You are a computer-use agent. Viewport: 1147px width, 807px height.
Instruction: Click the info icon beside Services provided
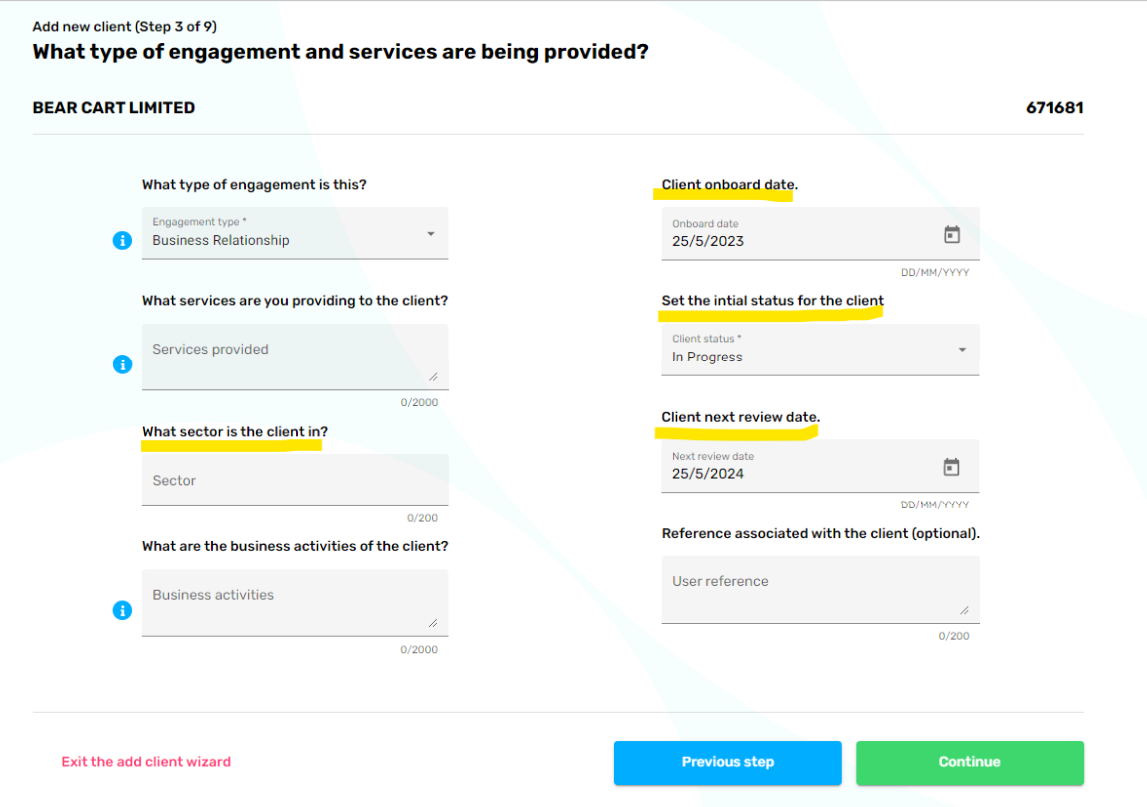point(122,364)
